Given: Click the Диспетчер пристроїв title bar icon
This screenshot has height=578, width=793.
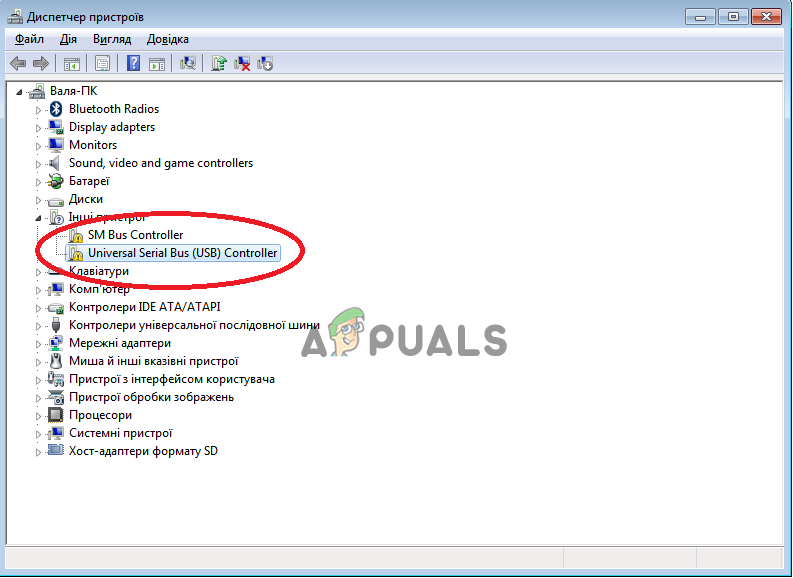Looking at the screenshot, I should tap(15, 17).
